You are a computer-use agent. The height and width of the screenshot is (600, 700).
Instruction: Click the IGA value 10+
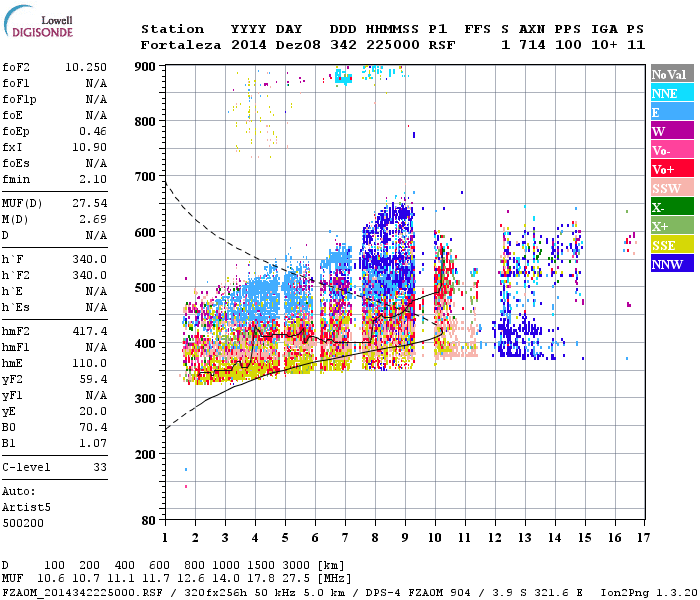[604, 45]
